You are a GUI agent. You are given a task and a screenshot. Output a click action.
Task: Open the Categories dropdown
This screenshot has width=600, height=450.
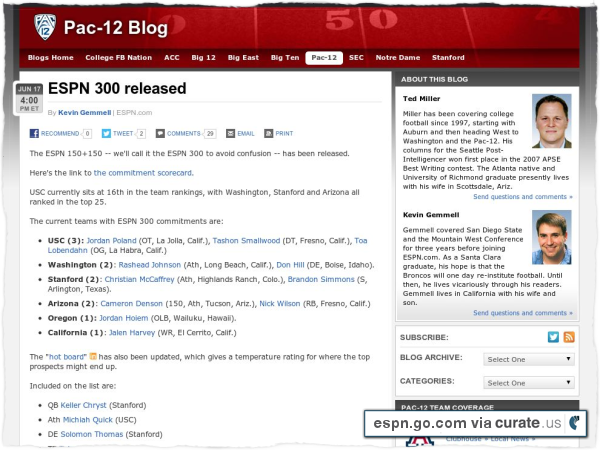[529, 383]
